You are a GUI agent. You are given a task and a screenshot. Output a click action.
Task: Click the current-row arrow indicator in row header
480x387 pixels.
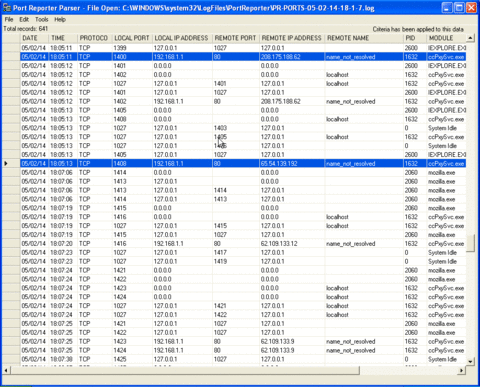click(x=6, y=163)
